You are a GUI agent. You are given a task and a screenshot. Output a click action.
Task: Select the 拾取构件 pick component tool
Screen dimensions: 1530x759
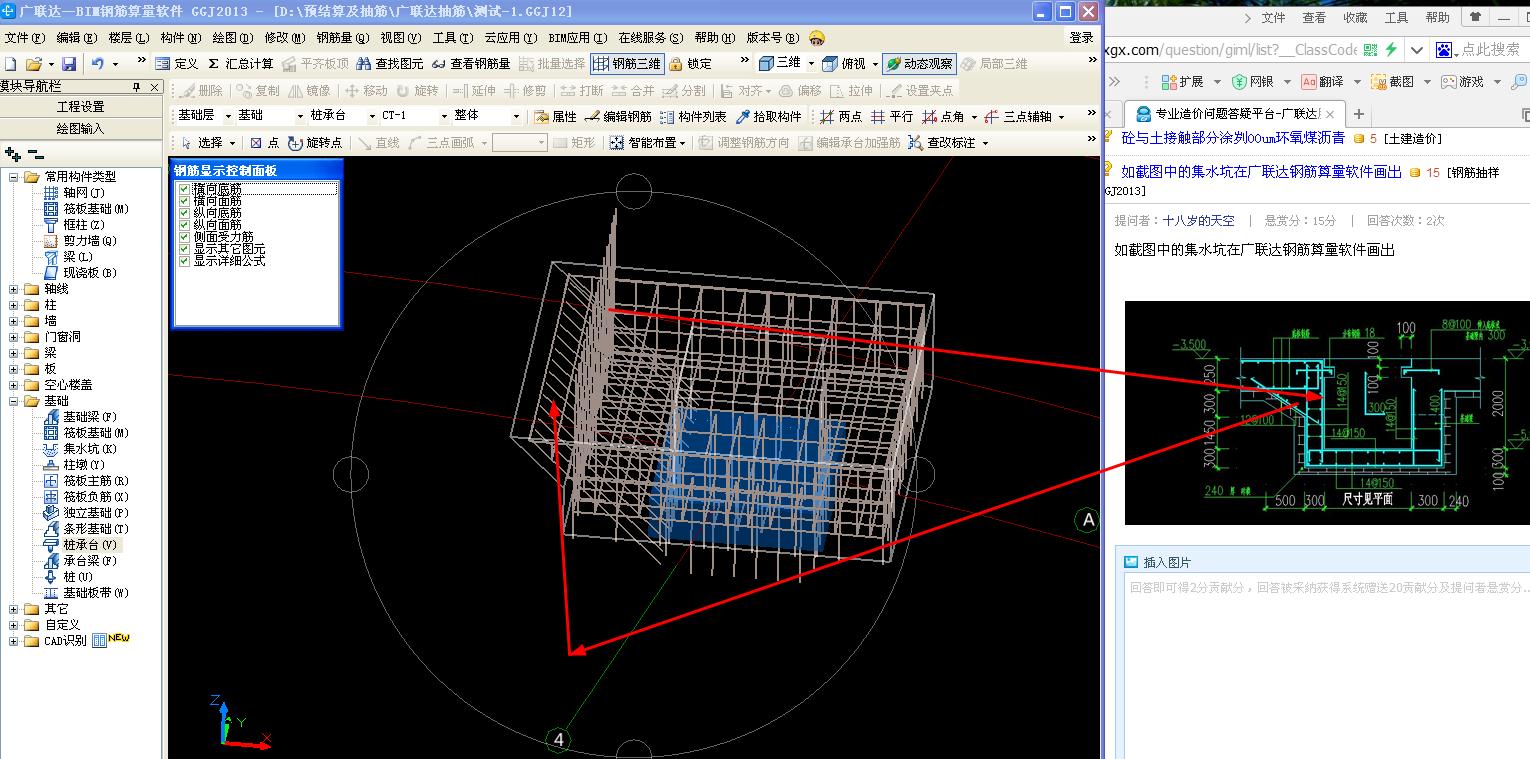pos(768,117)
